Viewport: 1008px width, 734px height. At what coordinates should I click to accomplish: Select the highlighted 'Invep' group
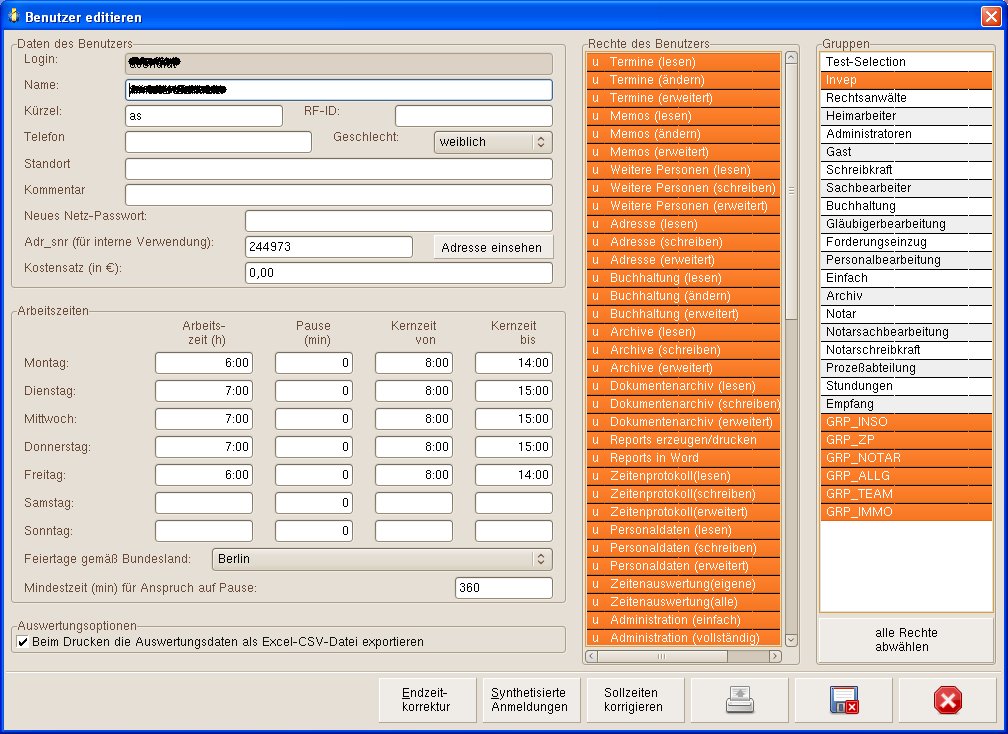[906, 80]
